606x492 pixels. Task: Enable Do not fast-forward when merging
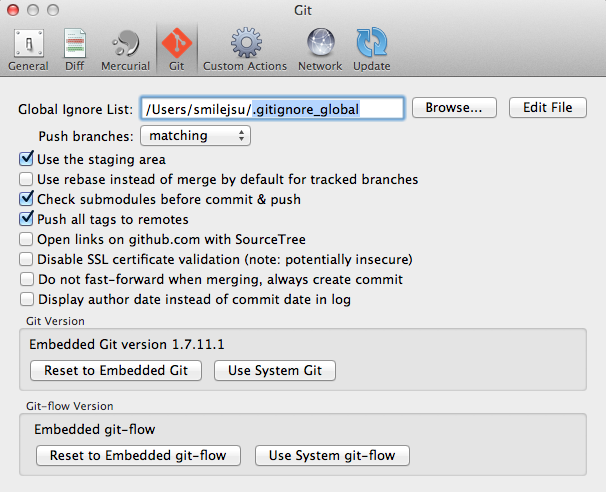point(26,279)
